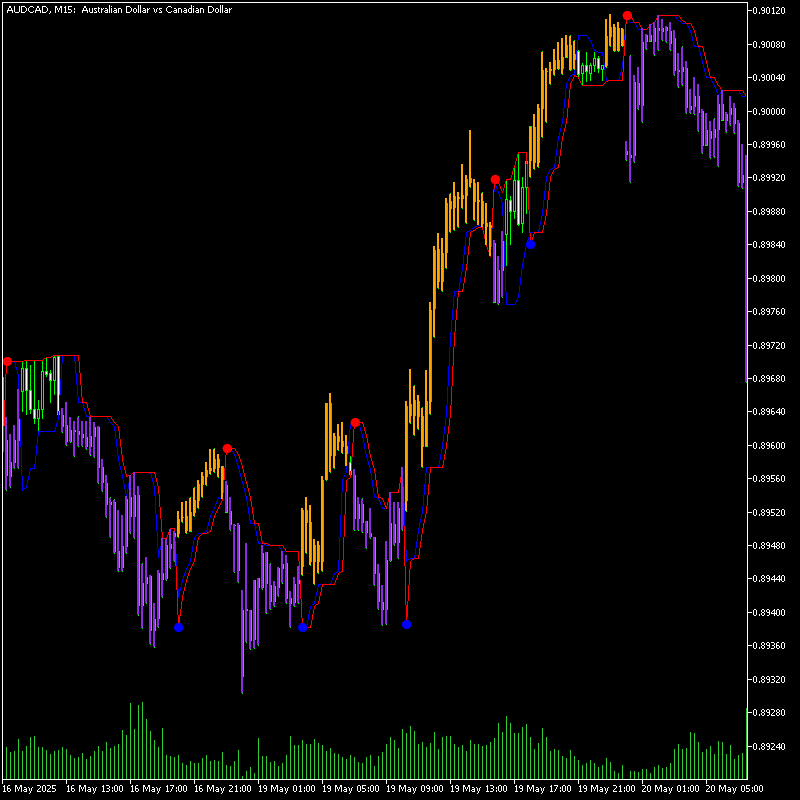800x800 pixels.
Task: Click the blue signal dot near 0.89840 level
Action: (x=531, y=244)
